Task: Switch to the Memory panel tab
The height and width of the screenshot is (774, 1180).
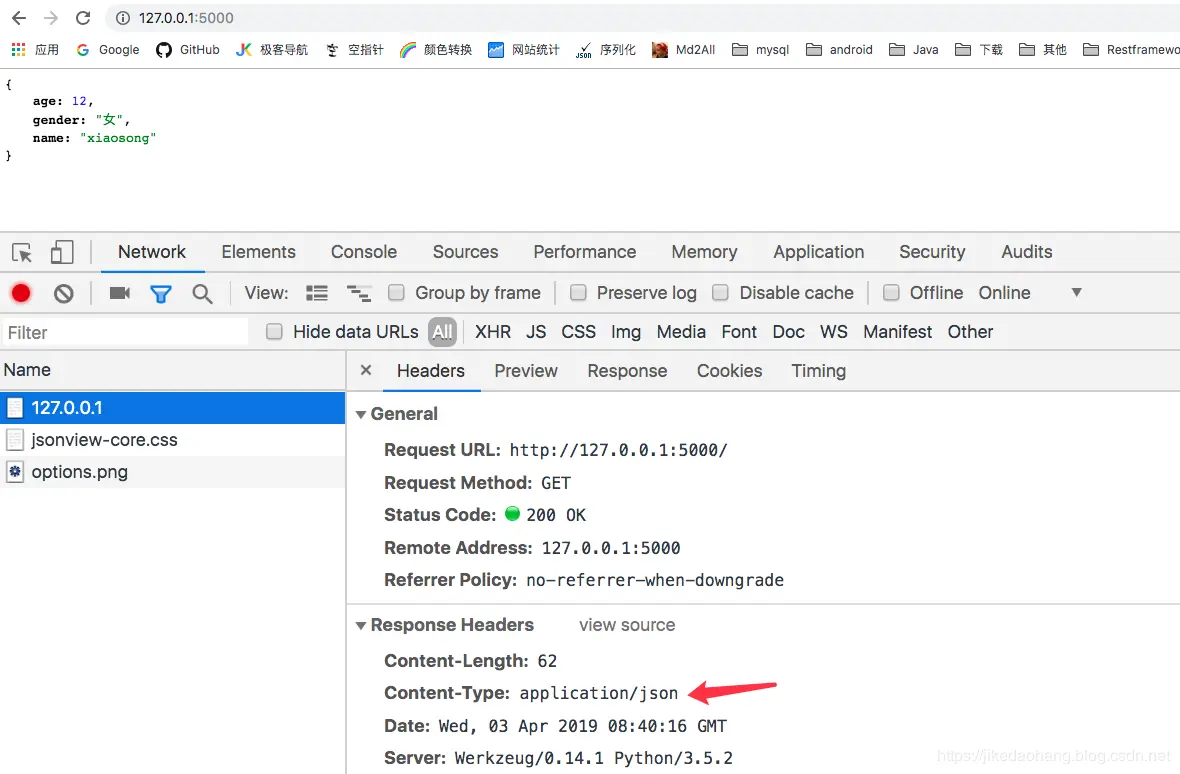Action: [x=704, y=252]
